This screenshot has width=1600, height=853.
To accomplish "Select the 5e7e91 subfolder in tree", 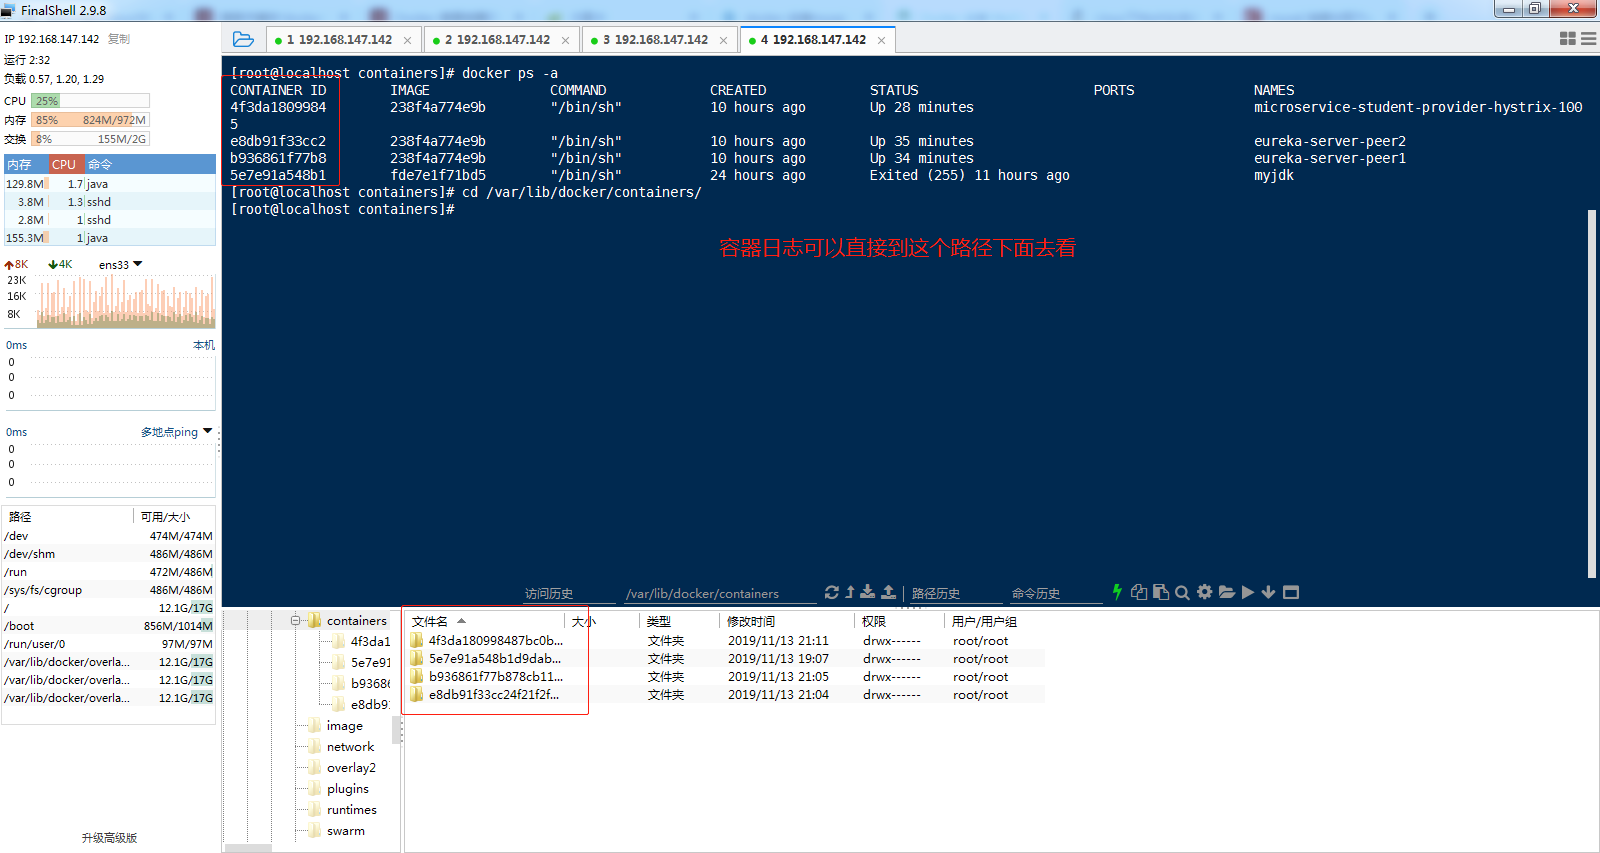I will point(370,662).
